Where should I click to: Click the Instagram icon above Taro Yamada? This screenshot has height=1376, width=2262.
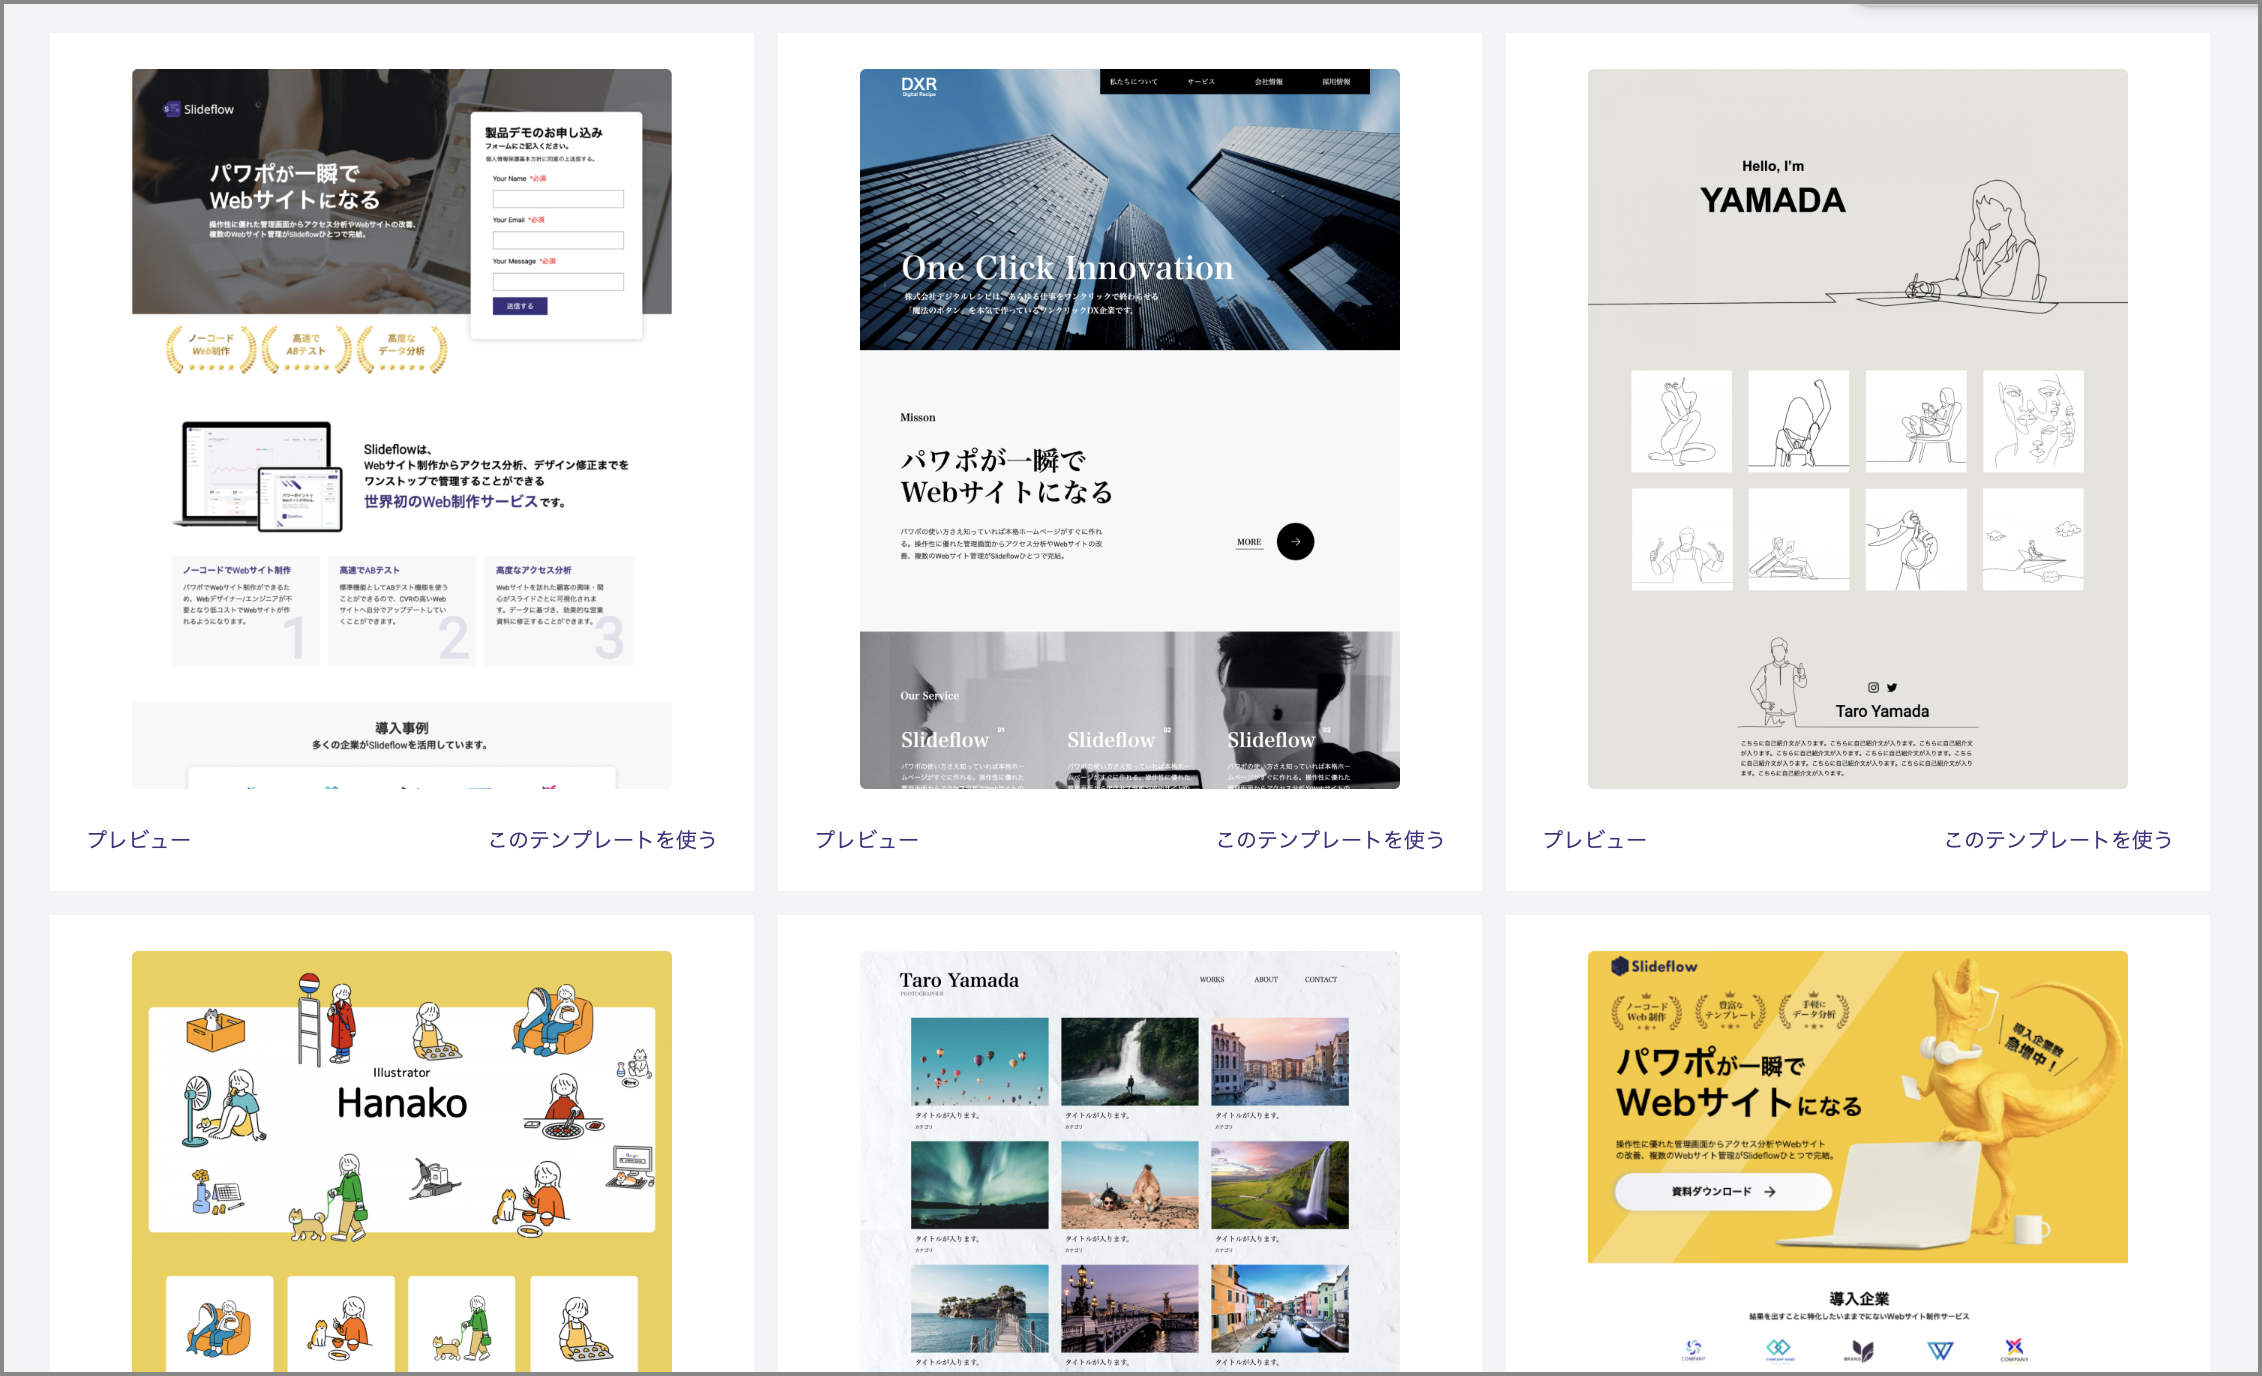pyautogui.click(x=1873, y=687)
